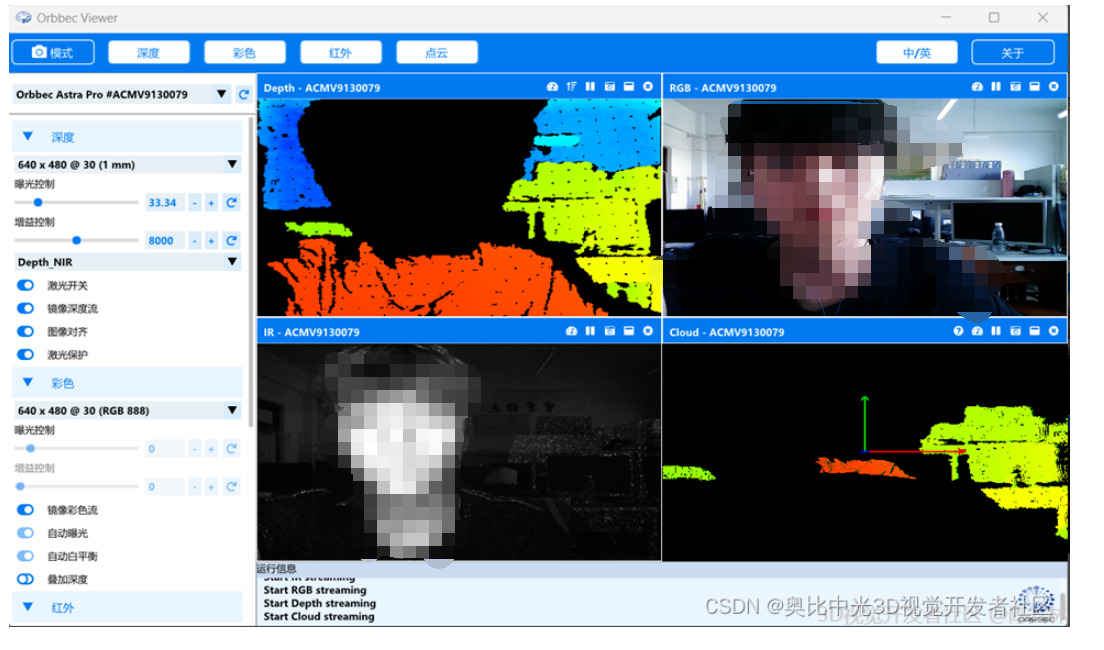Decrease depth exposure with minus button
Image resolution: width=1104 pixels, height=650 pixels.
pyautogui.click(x=195, y=203)
